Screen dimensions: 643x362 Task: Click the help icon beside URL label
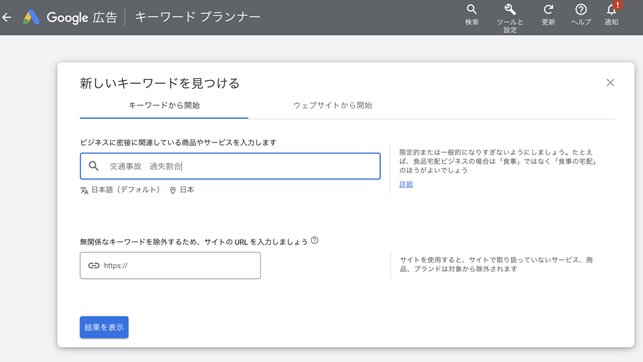(x=315, y=241)
